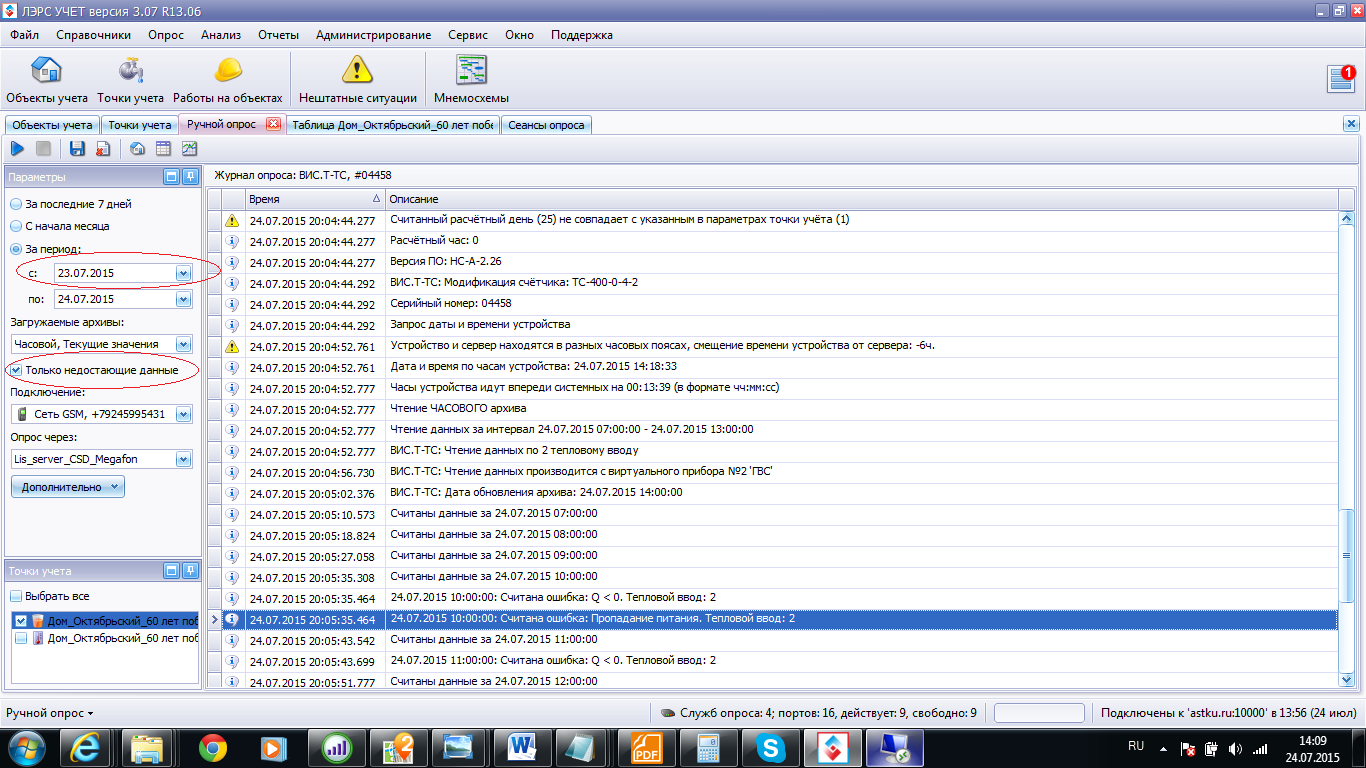Open the Дополнительно dropdown button
This screenshot has width=1366, height=768.
pos(68,487)
